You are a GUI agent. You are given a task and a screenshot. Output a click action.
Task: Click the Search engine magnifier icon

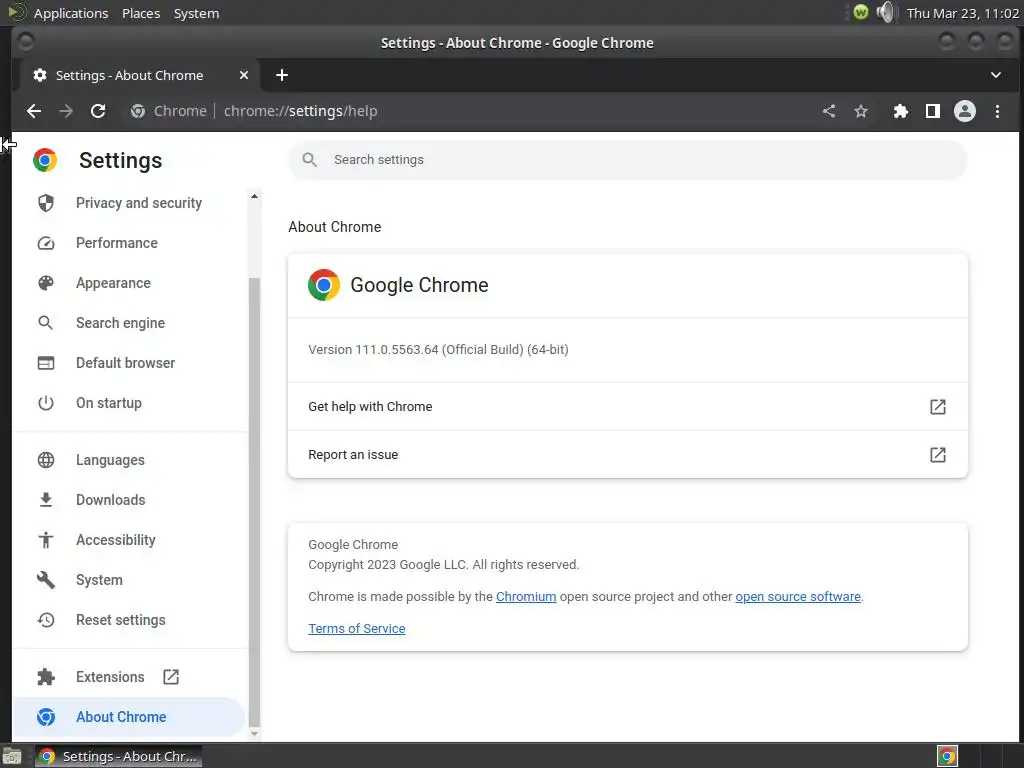click(x=46, y=323)
